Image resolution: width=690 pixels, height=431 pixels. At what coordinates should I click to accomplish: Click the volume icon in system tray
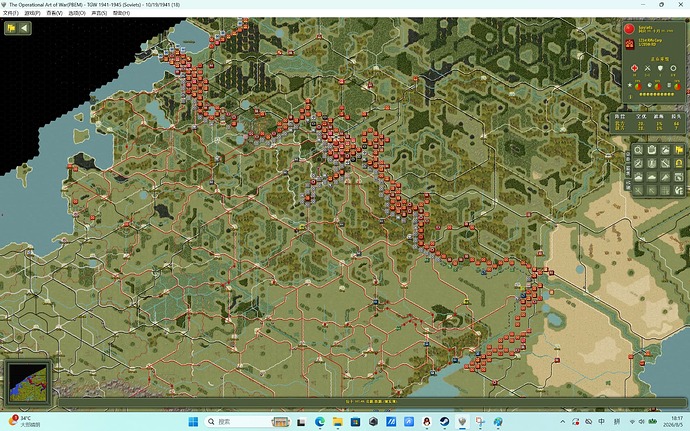(x=641, y=422)
